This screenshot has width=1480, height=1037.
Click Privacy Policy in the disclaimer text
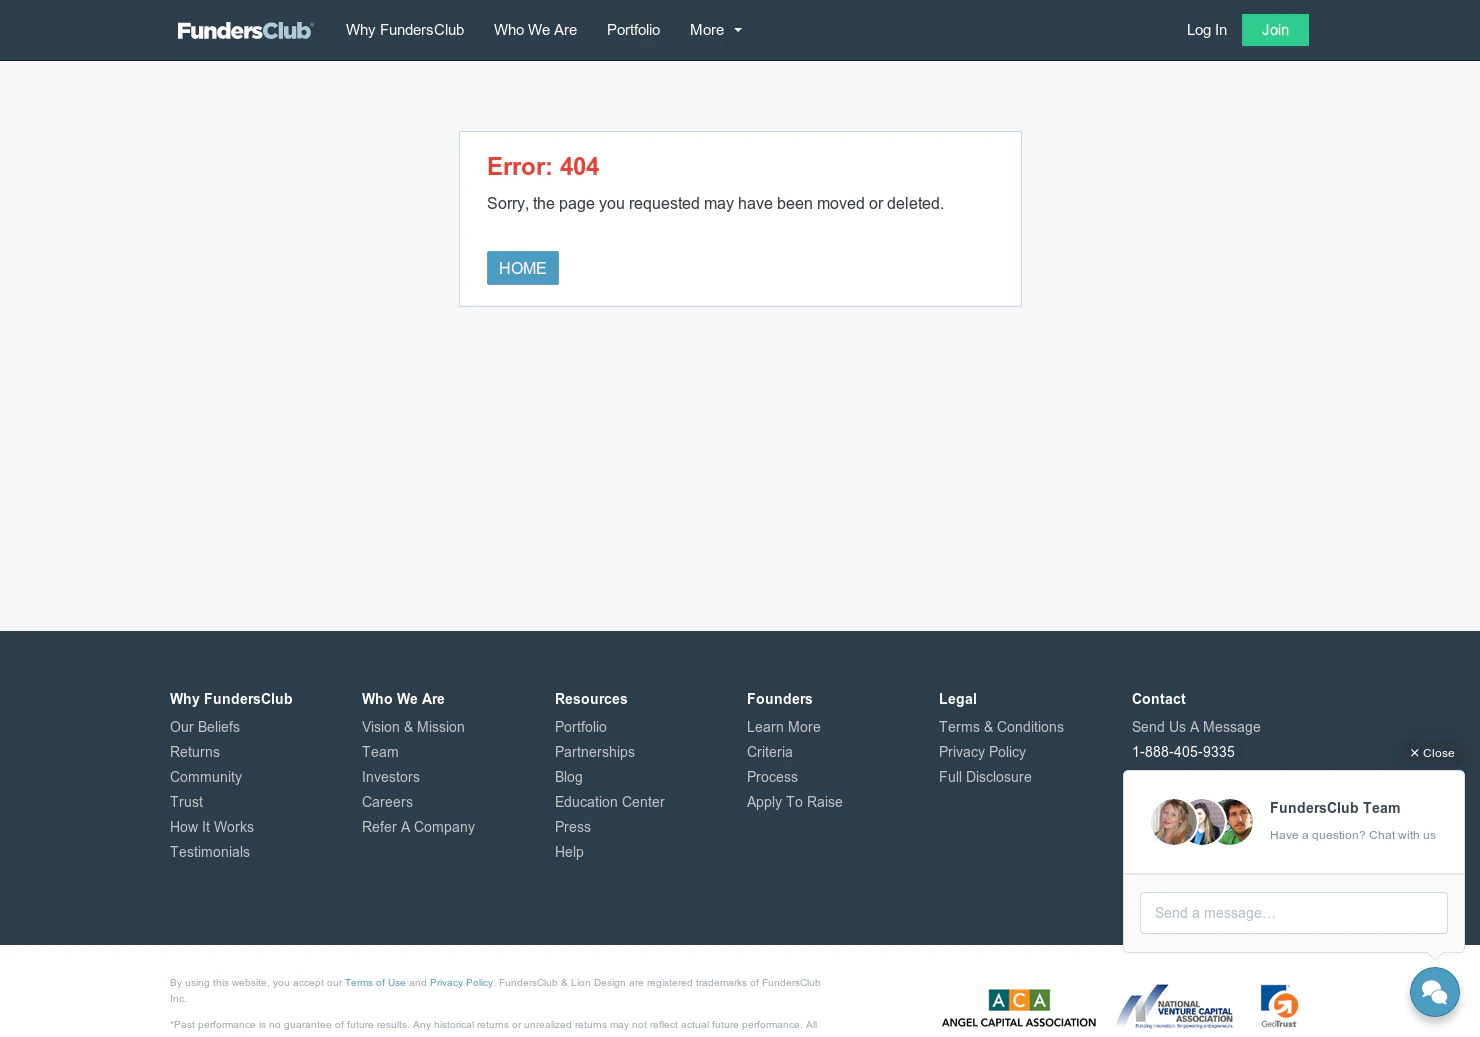pos(461,983)
